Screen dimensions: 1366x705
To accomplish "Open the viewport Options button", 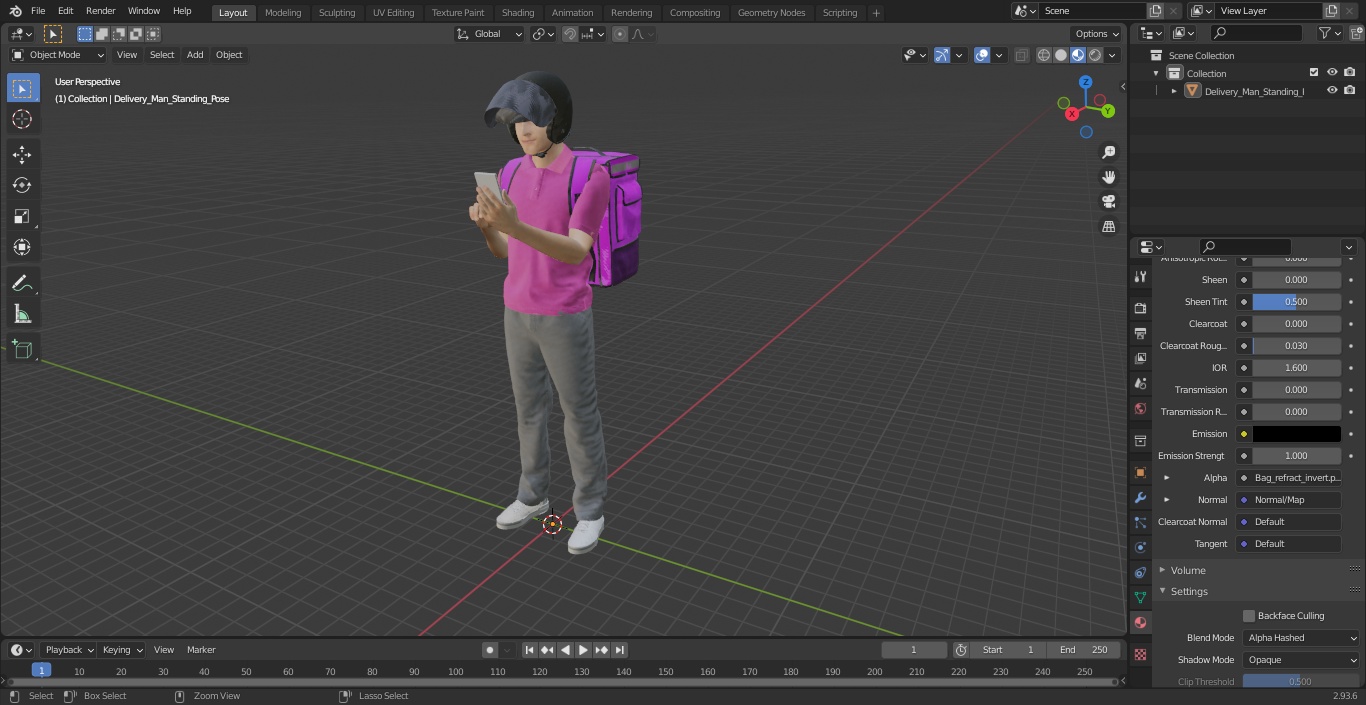I will coord(1097,34).
